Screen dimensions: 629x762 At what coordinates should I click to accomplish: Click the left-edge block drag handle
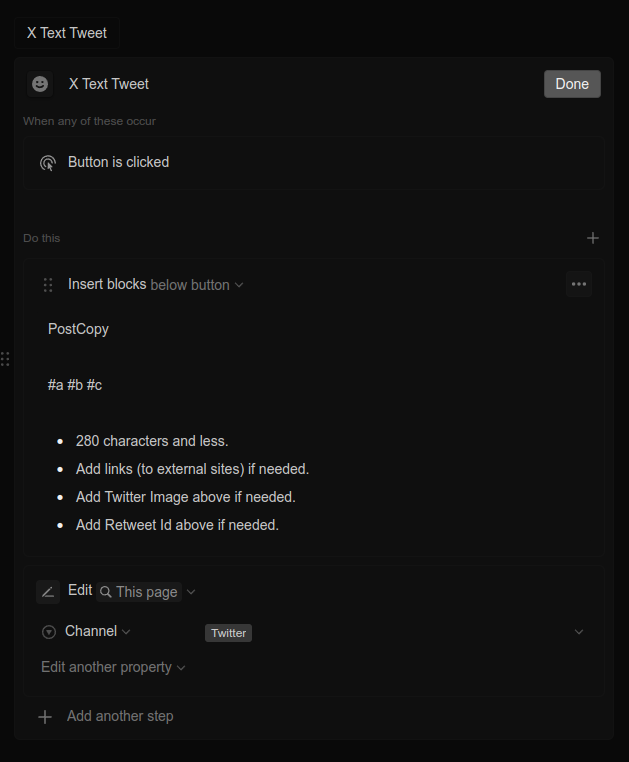(5, 358)
